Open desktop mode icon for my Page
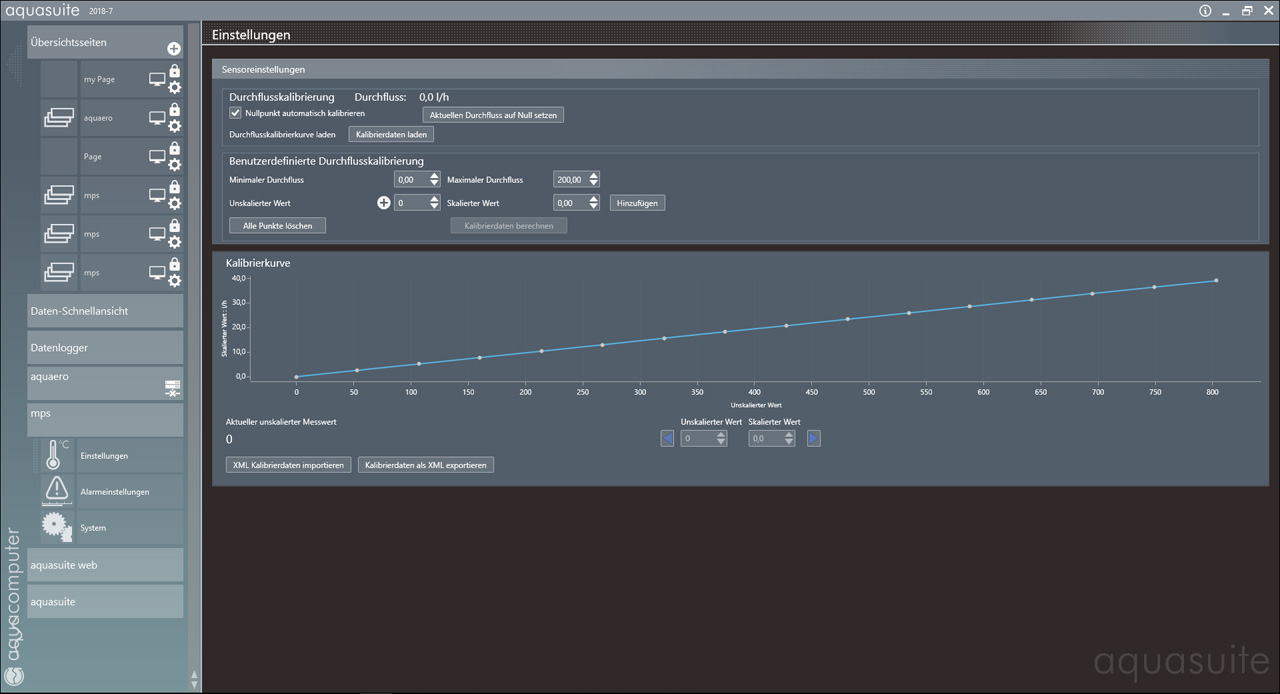1280x694 pixels. (x=157, y=79)
